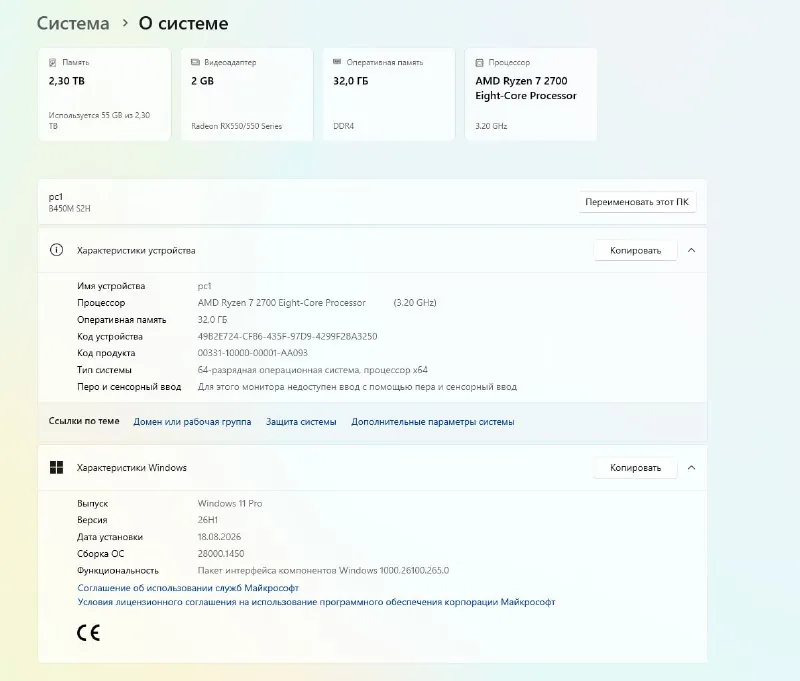This screenshot has height=681, width=800.
Task: Open Соглашение об использовании служб Майкрософт
Action: tap(188, 588)
